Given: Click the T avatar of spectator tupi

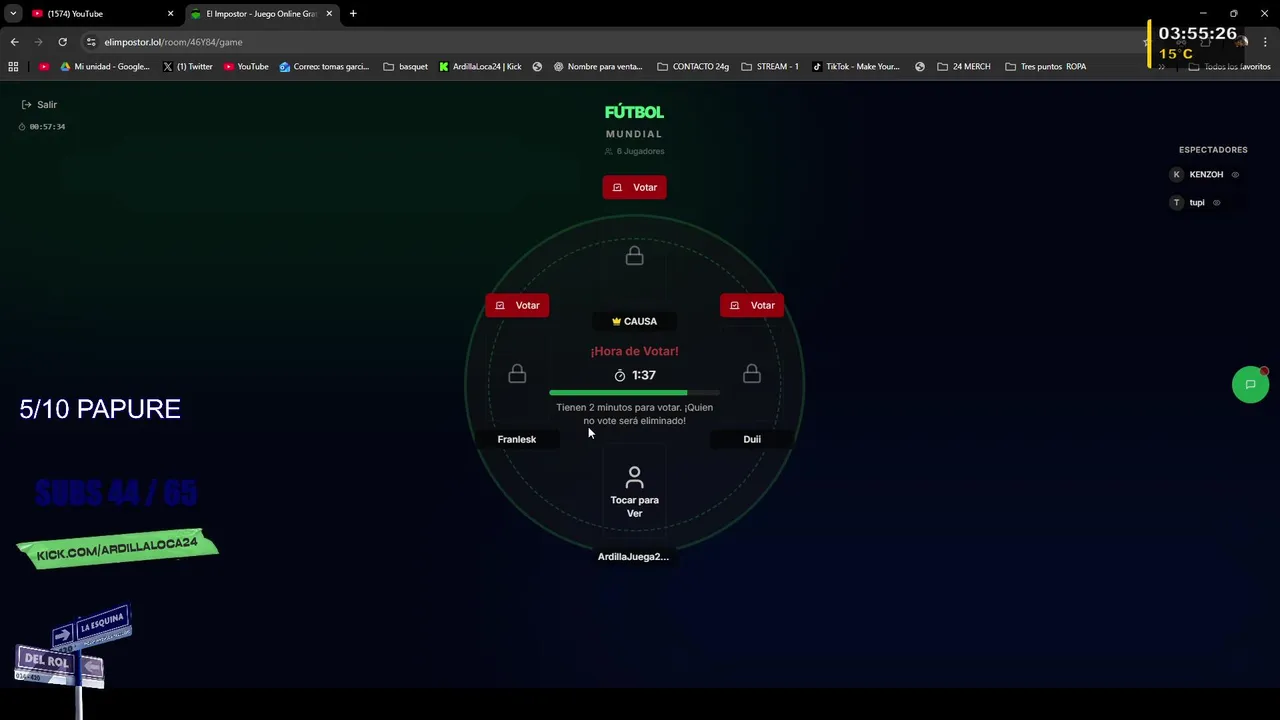Looking at the screenshot, I should pyautogui.click(x=1176, y=202).
